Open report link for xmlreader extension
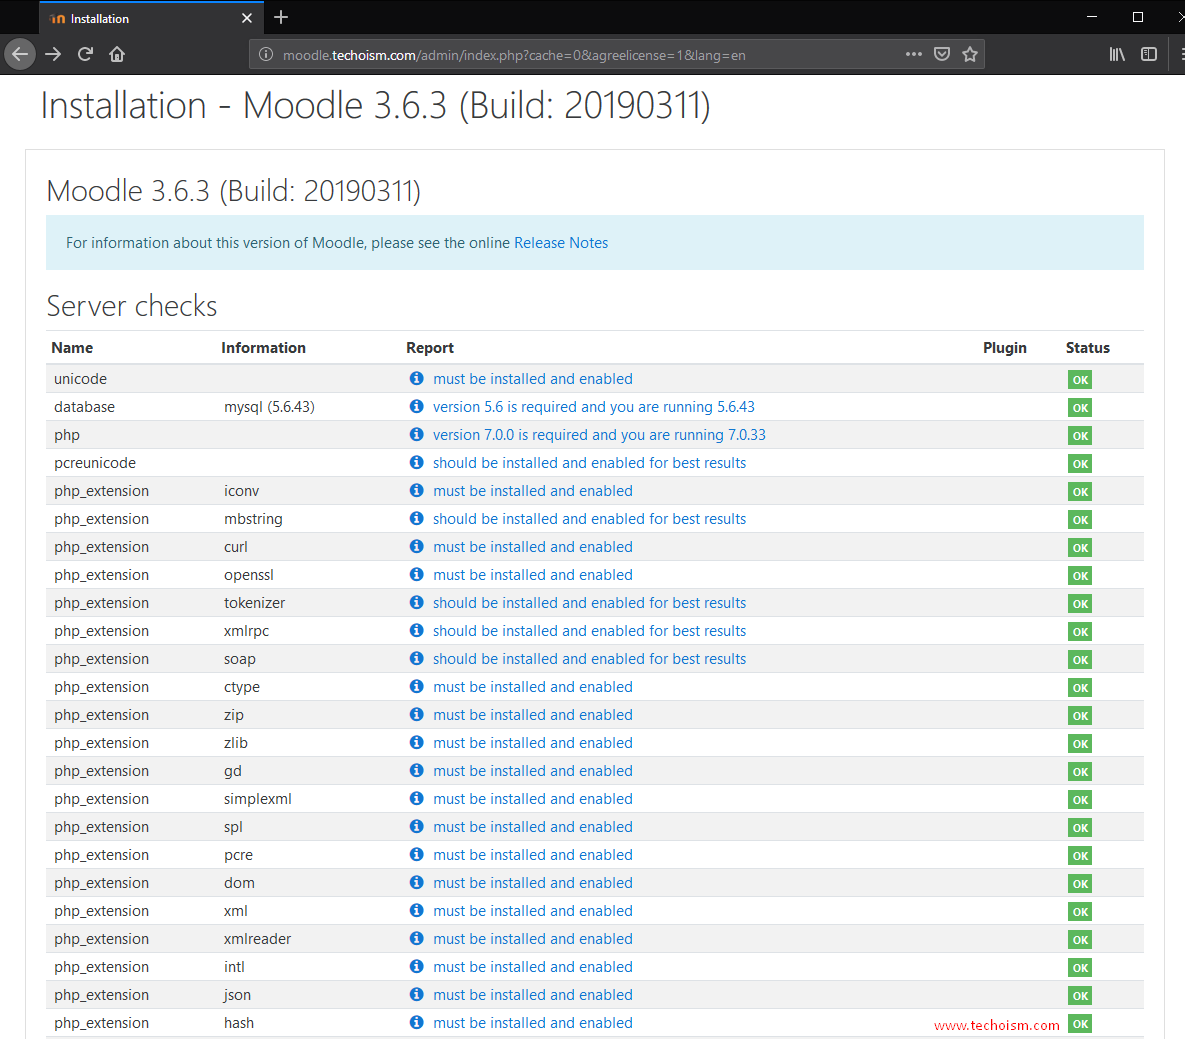Image resolution: width=1185 pixels, height=1039 pixels. [x=533, y=939]
